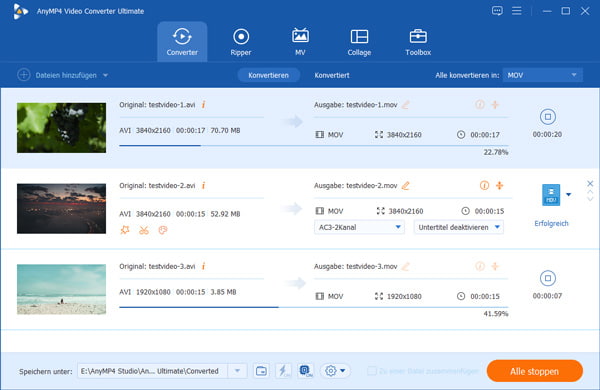Image resolution: width=600 pixels, height=390 pixels.
Task: Switch to the Ripper tab
Action: (241, 42)
